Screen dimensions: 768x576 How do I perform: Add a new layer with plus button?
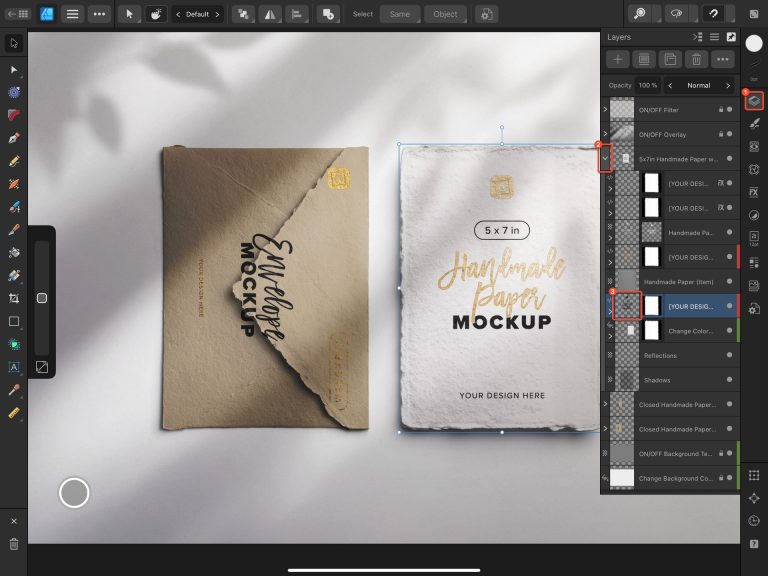[x=618, y=60]
